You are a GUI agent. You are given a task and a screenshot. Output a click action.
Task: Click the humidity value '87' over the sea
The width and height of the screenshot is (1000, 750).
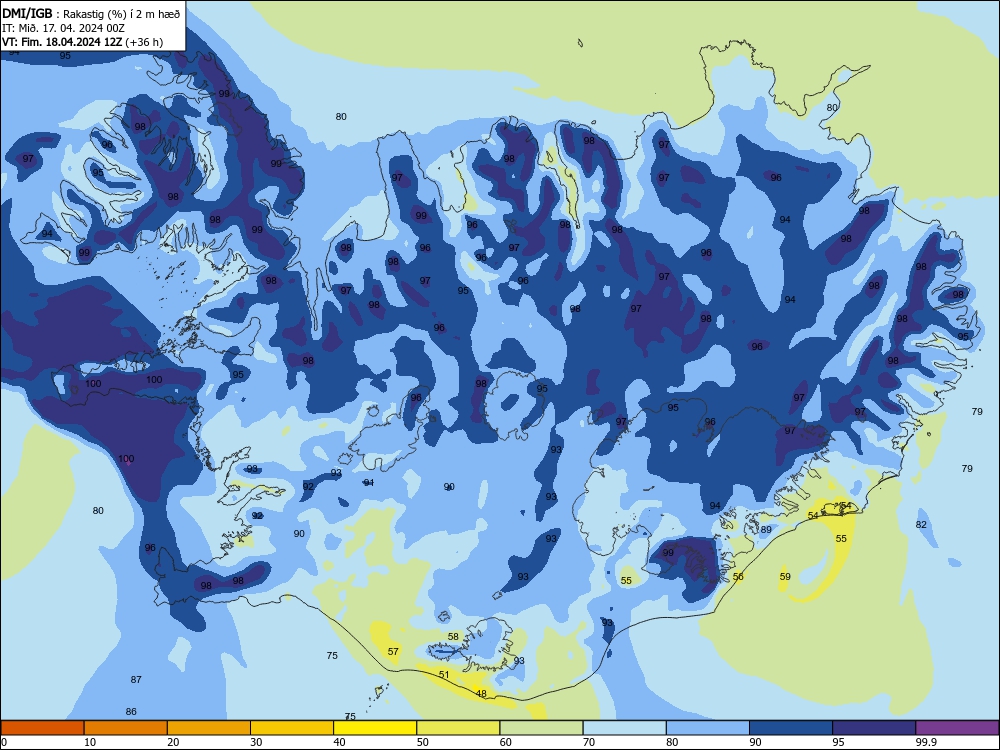[x=136, y=680]
